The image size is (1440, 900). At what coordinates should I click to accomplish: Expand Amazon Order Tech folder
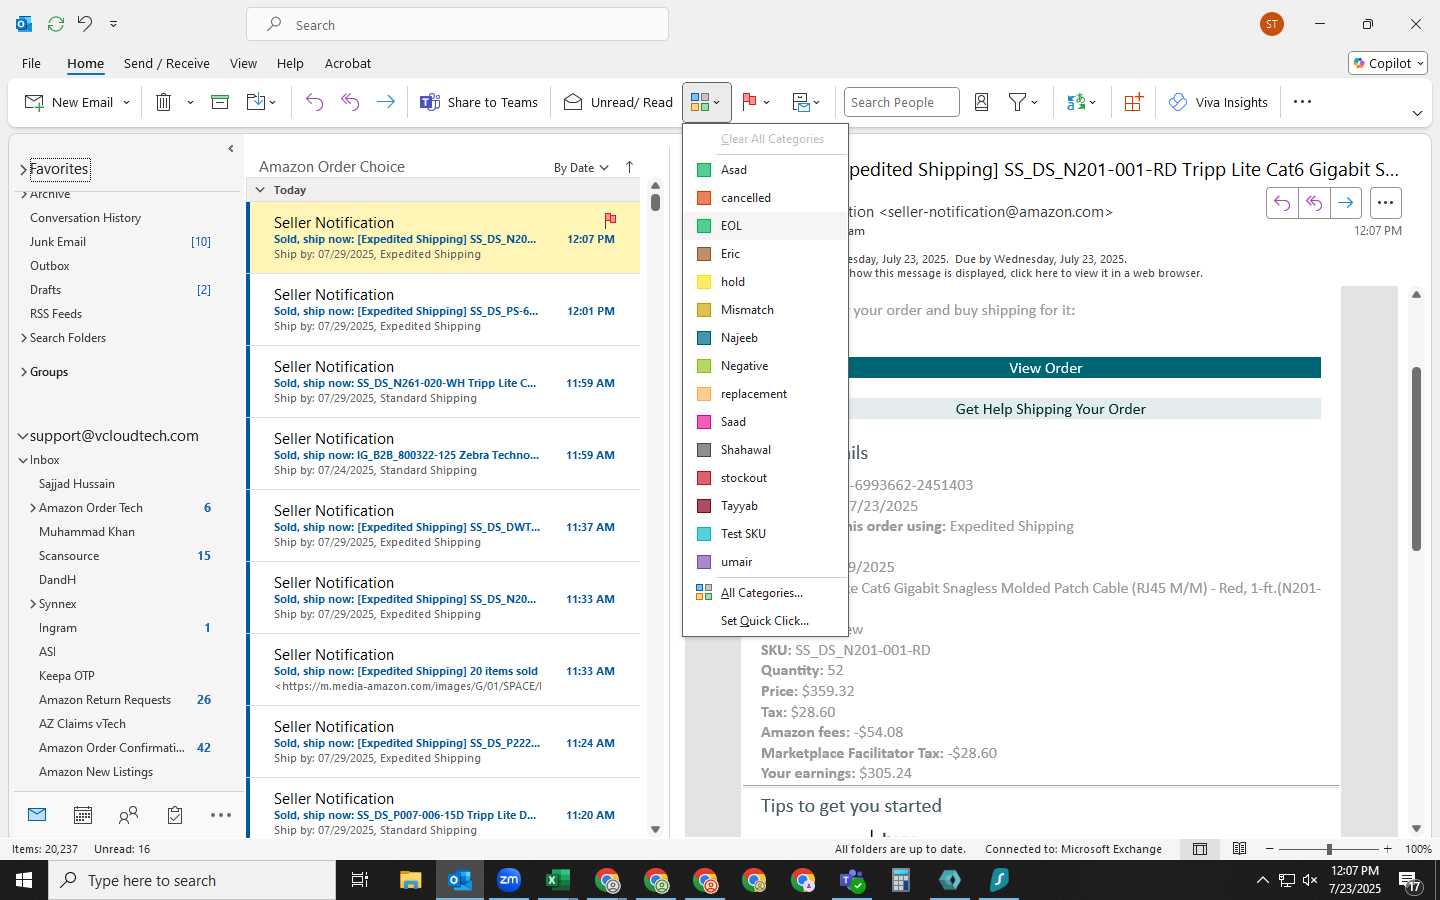coord(33,508)
